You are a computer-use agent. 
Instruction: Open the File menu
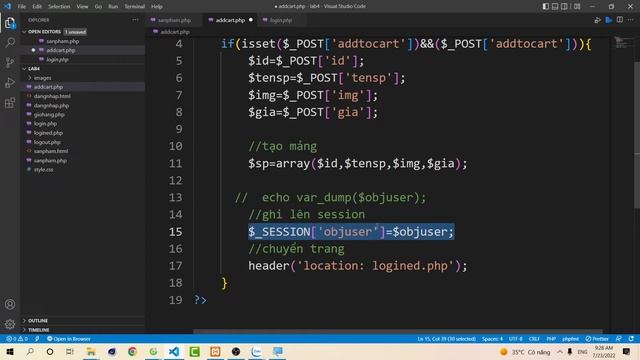[x=22, y=6]
